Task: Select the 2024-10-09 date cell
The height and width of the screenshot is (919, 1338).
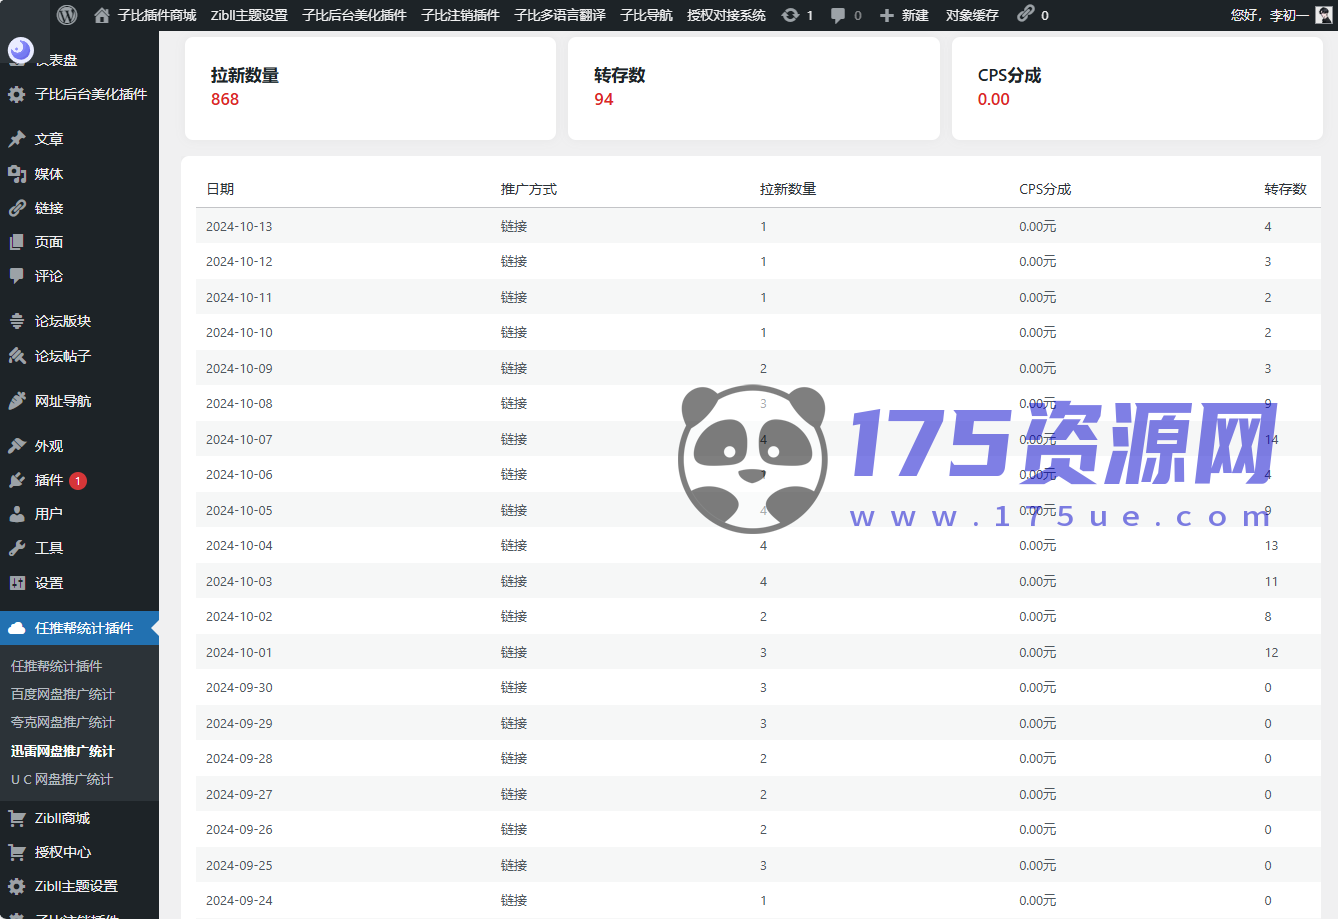Action: click(x=239, y=369)
